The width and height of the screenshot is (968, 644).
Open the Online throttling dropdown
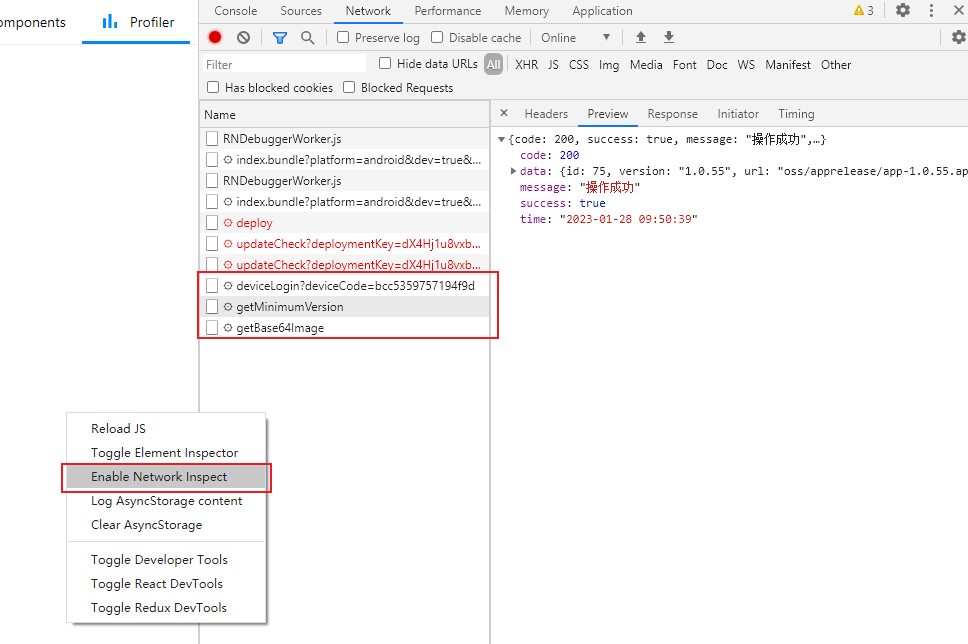[x=577, y=37]
